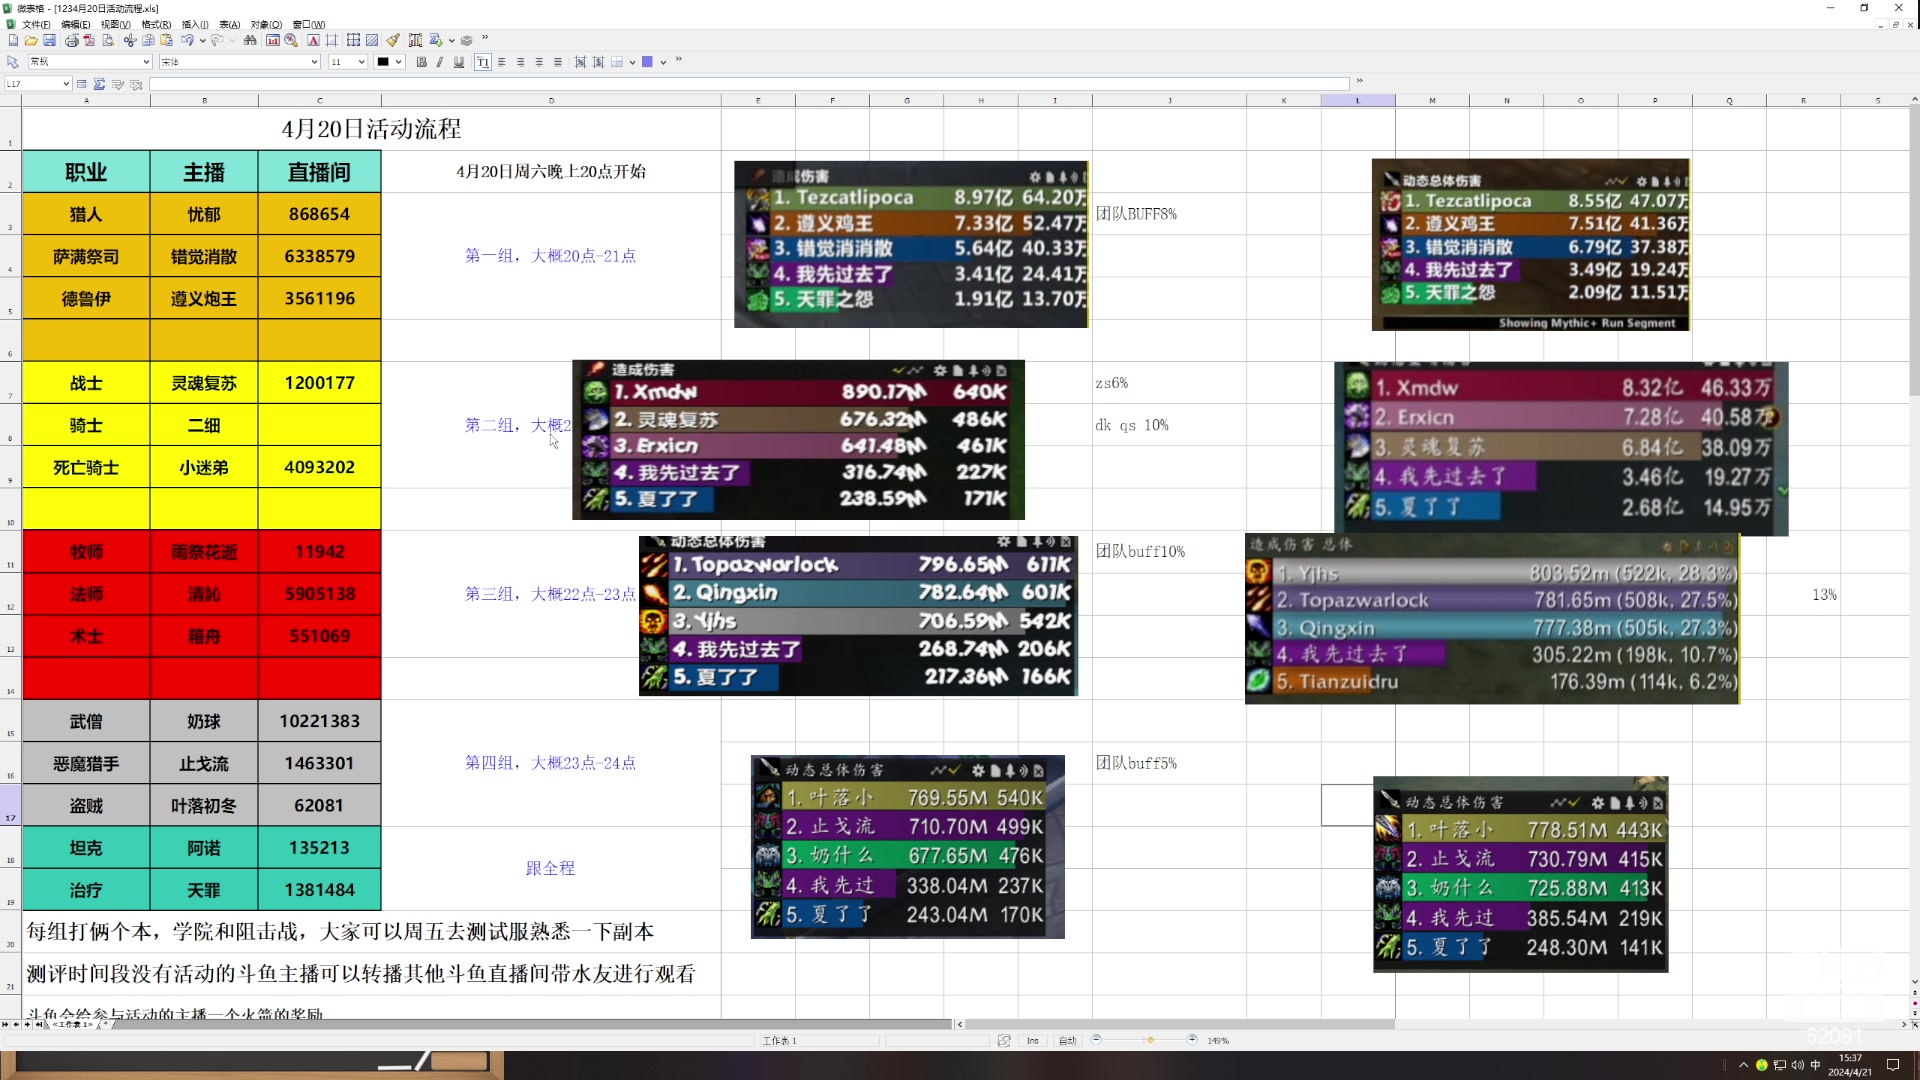Open the font size dropdown showing 11
1920x1080 pixels.
click(345, 61)
